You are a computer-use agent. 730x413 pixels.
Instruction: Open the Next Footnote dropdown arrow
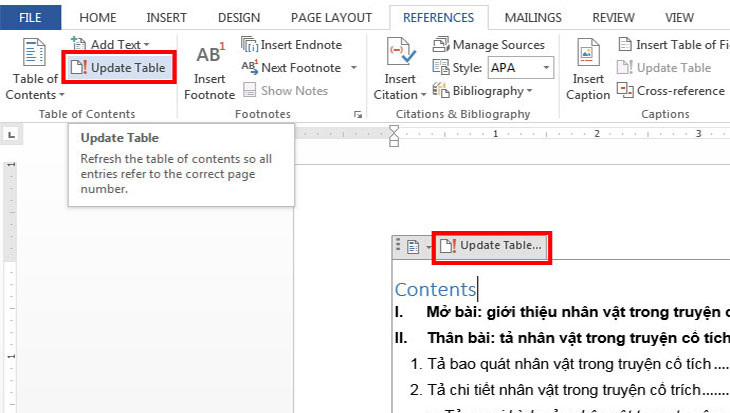coord(353,68)
